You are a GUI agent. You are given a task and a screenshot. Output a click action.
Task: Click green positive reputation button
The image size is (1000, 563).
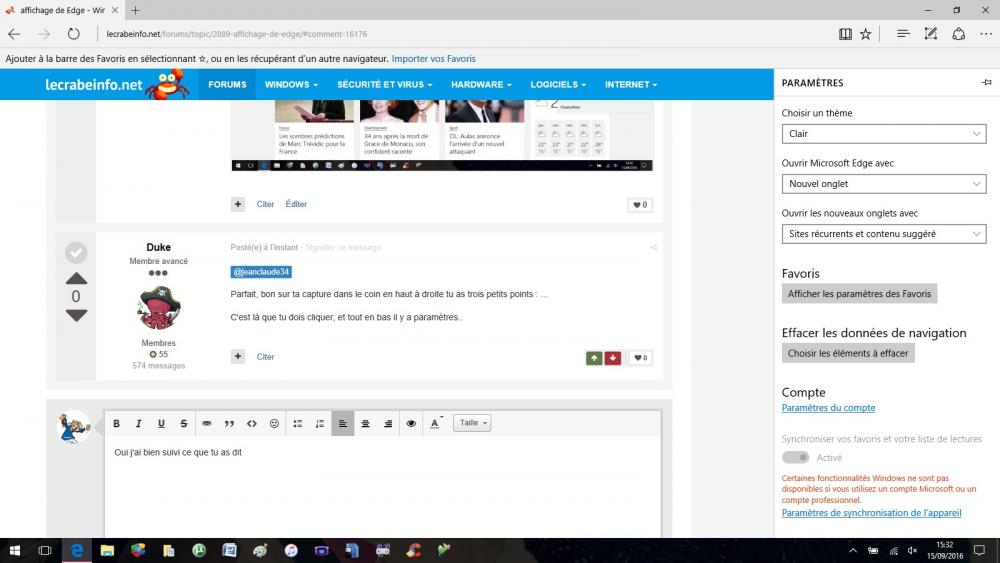point(594,358)
